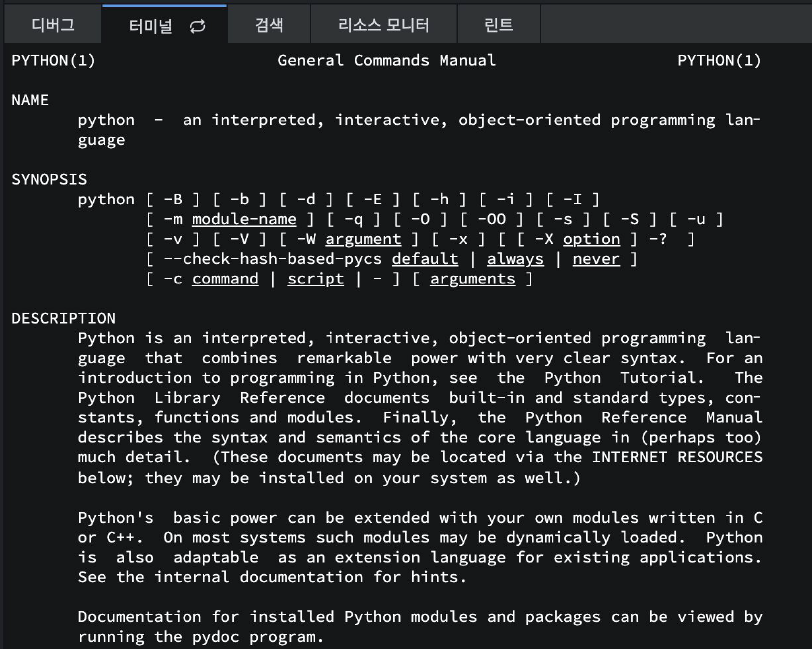
Task: Click the underlined module-name argument
Action: [x=244, y=219]
